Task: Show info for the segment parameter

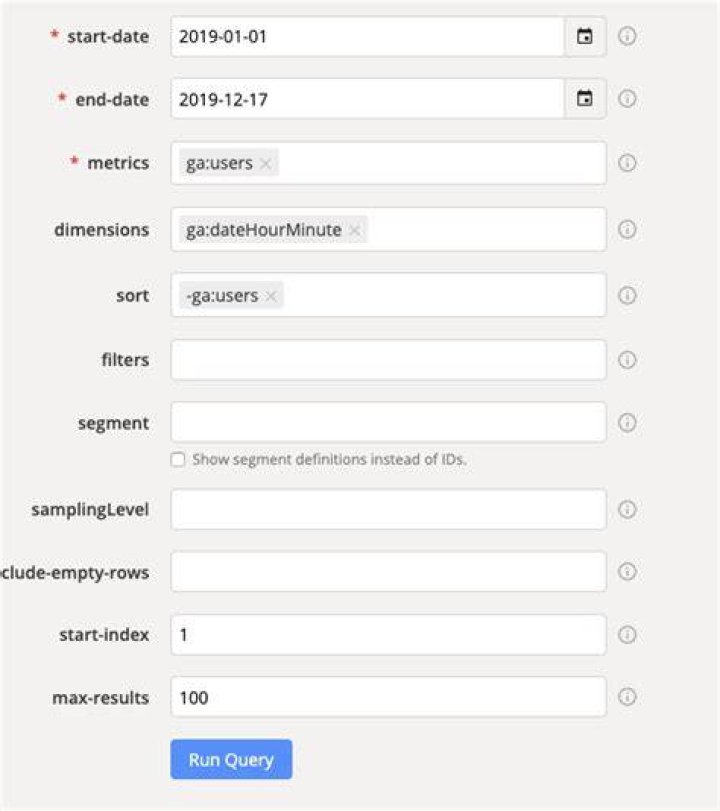Action: point(627,423)
